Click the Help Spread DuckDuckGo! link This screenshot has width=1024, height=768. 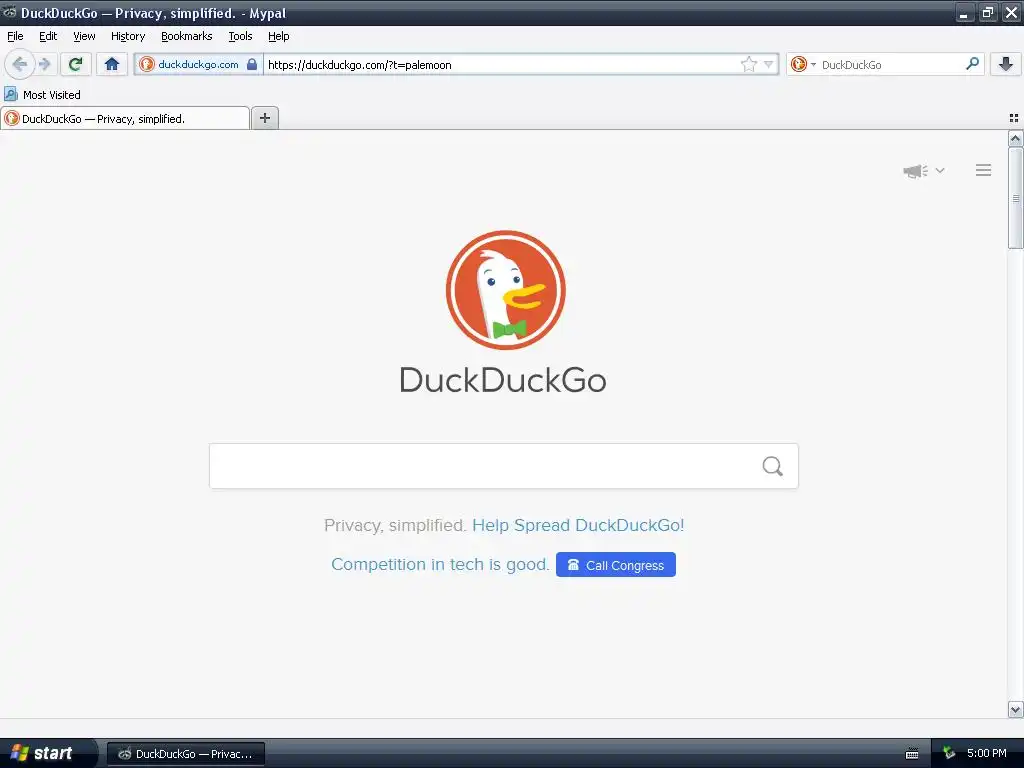click(578, 525)
